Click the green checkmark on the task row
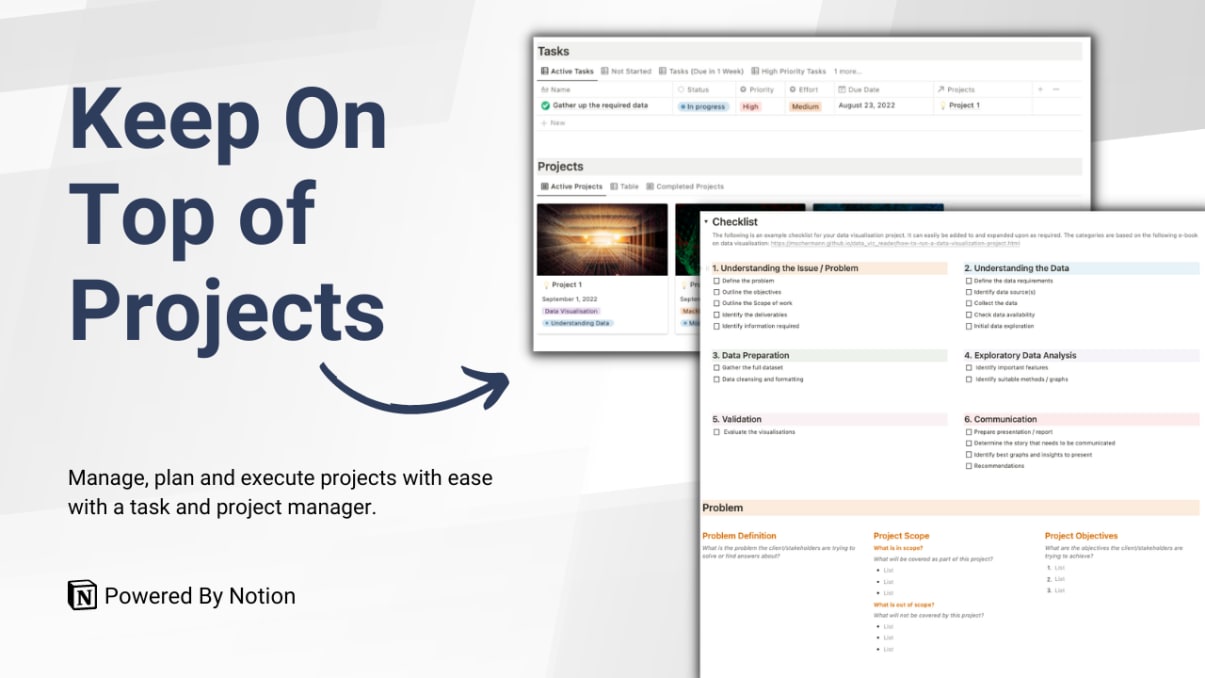 (x=544, y=106)
